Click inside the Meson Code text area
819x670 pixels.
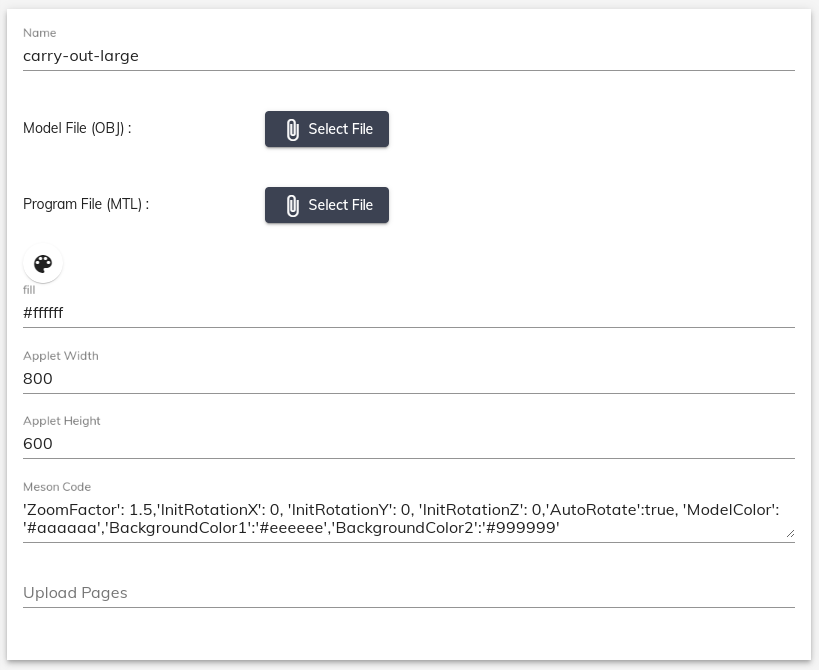point(409,519)
